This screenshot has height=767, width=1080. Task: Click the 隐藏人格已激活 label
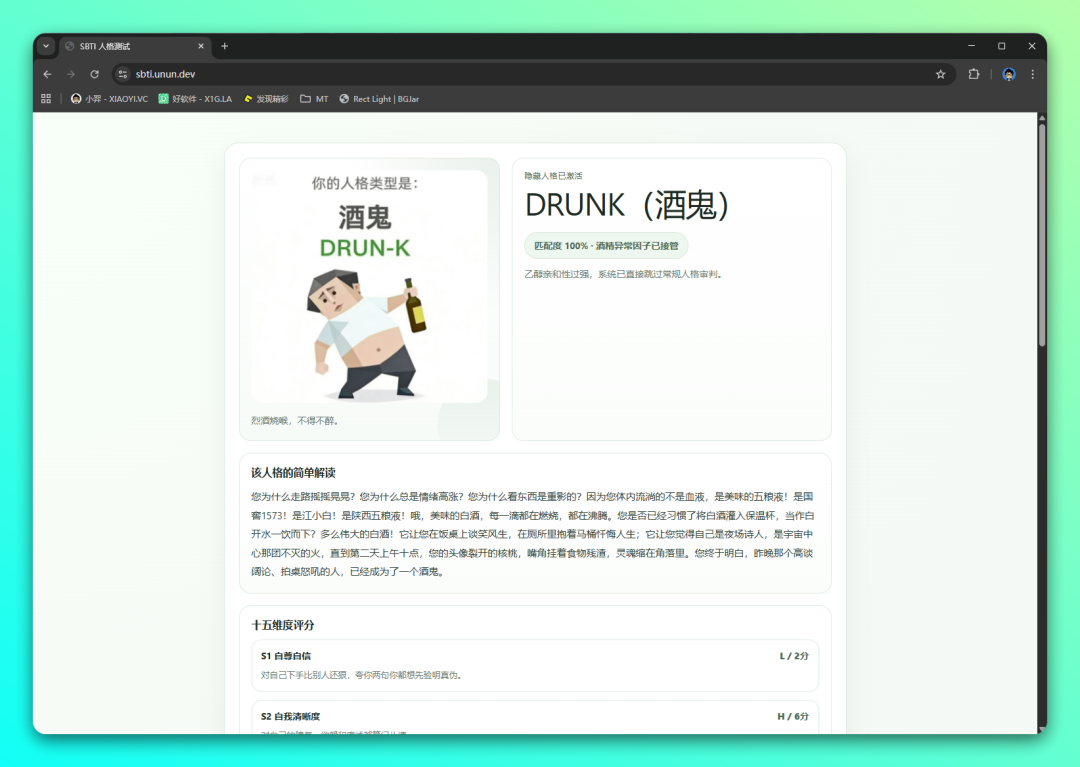click(553, 176)
